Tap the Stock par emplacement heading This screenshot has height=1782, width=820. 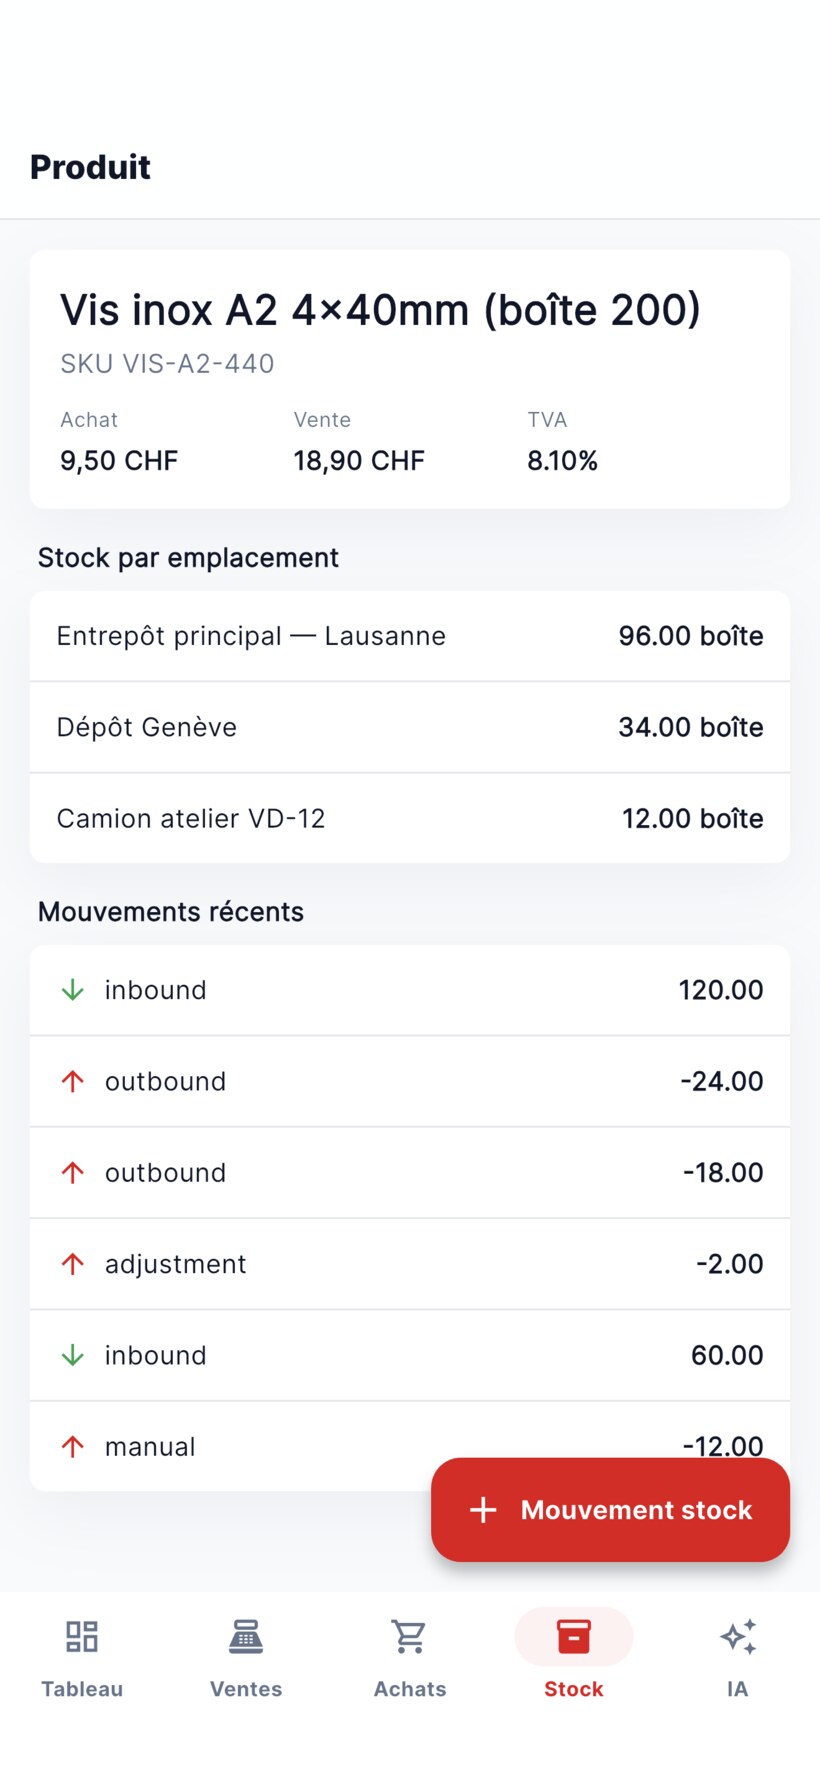pyautogui.click(x=188, y=558)
